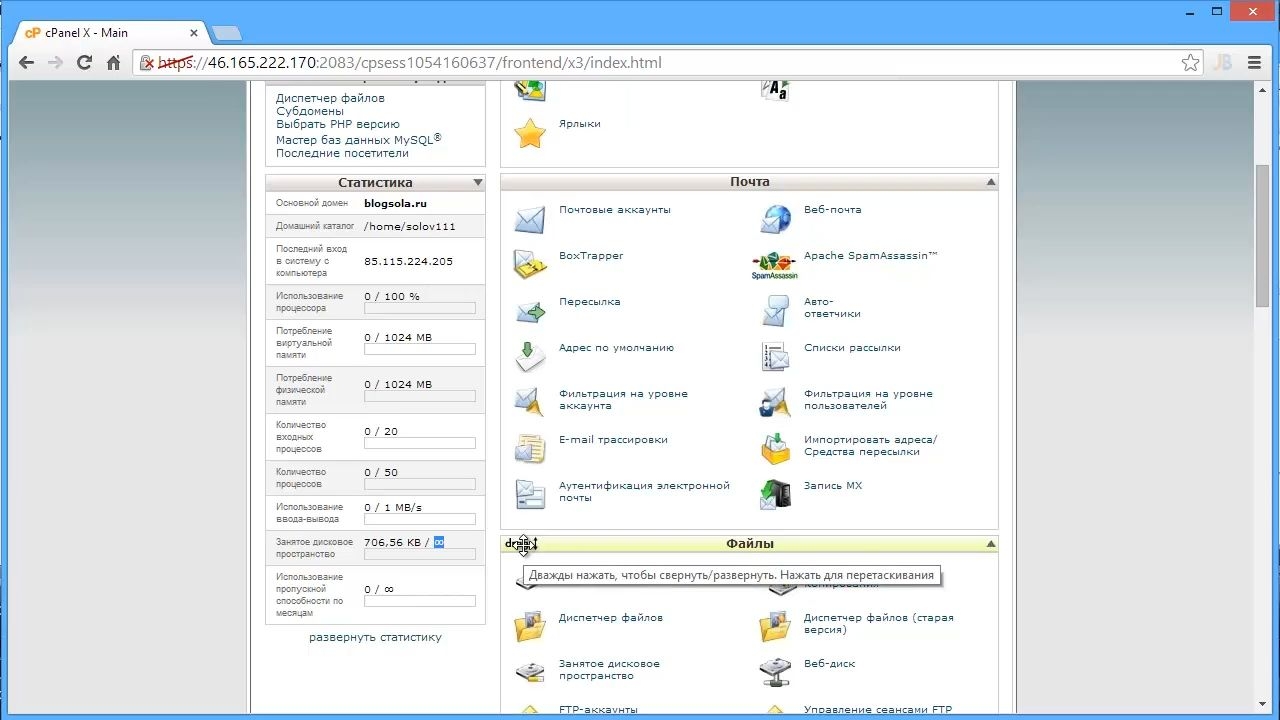Open the Apache SpamAssassin icon
The image size is (1280, 720).
(x=775, y=266)
